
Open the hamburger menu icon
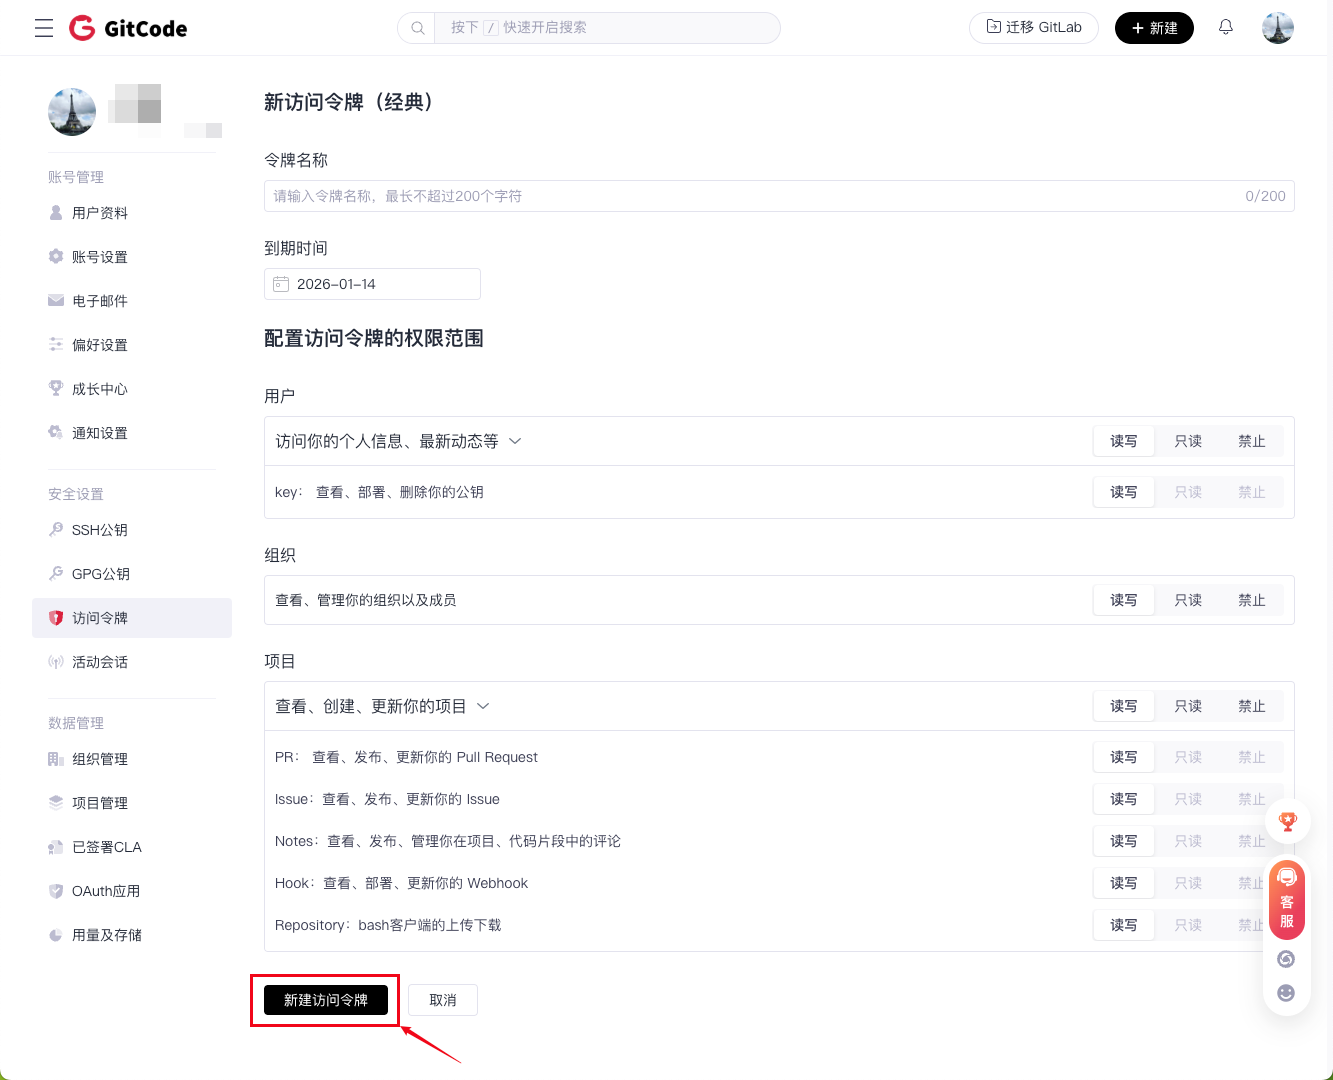tap(44, 28)
